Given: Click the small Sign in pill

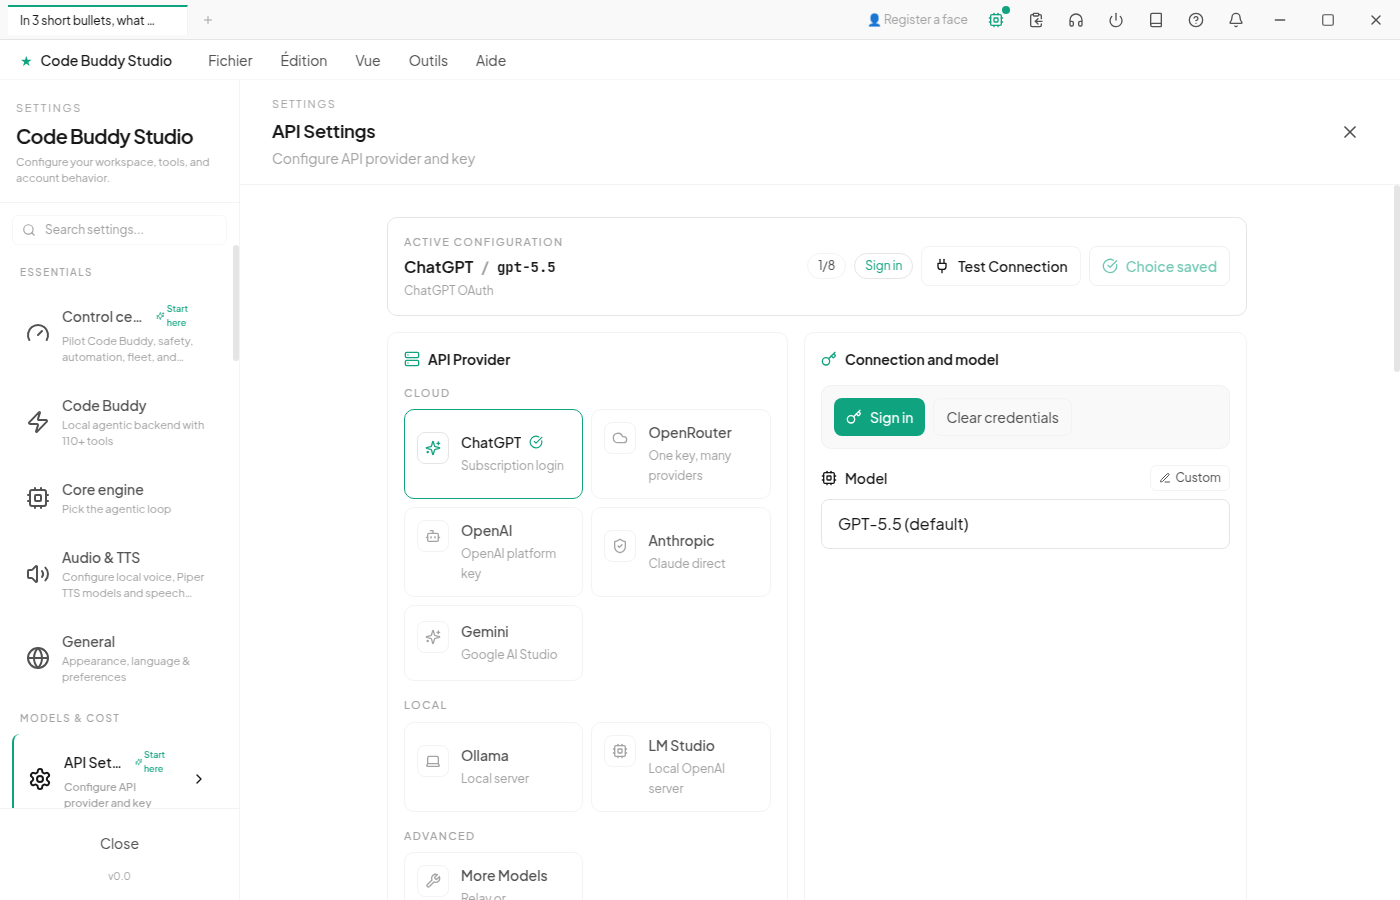Looking at the screenshot, I should click(x=883, y=266).
